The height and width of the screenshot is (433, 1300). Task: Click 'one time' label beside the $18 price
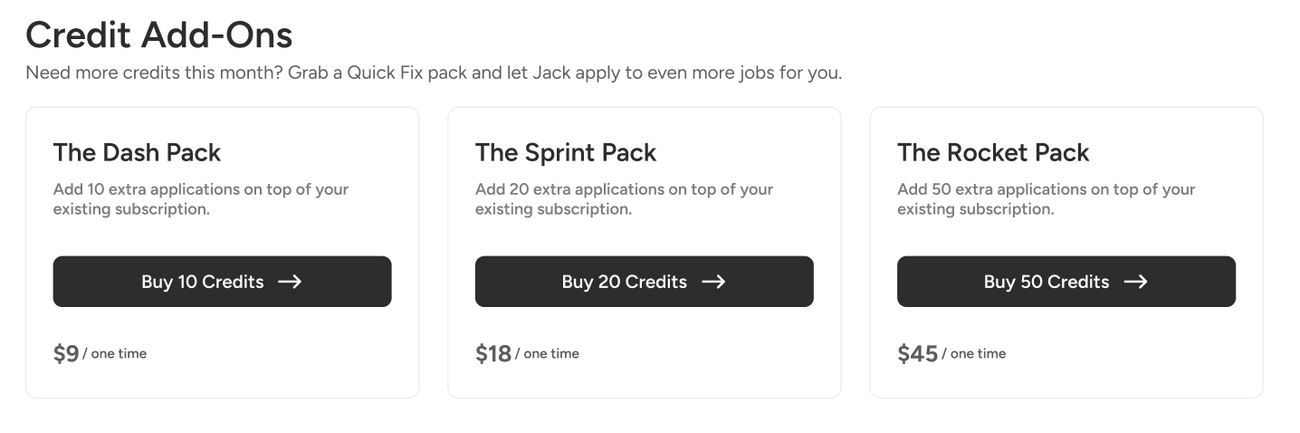[x=551, y=354]
